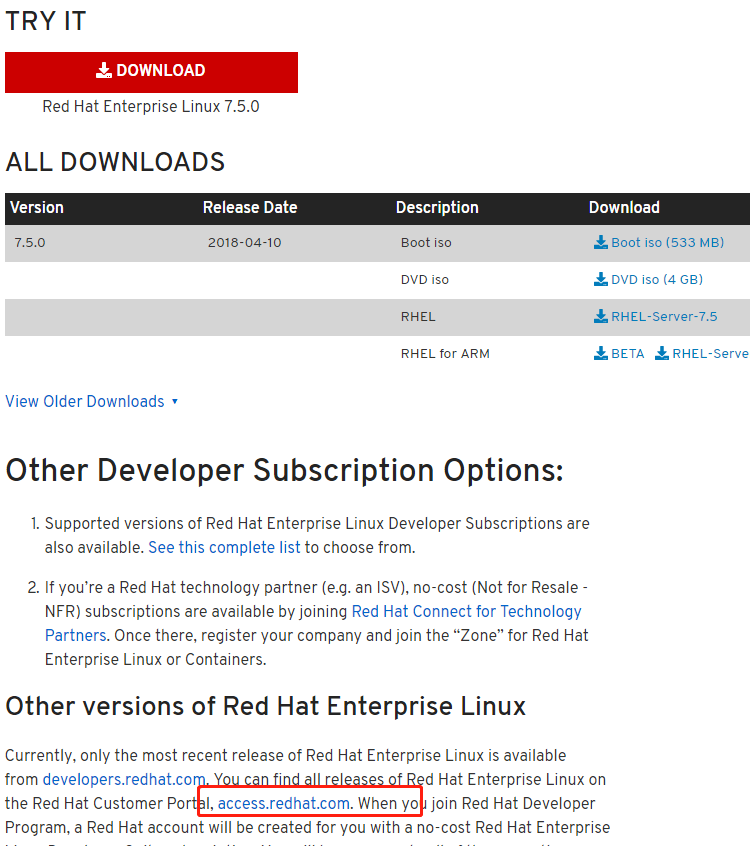The height and width of the screenshot is (846, 750).
Task: Click the Download column header
Action: (624, 208)
